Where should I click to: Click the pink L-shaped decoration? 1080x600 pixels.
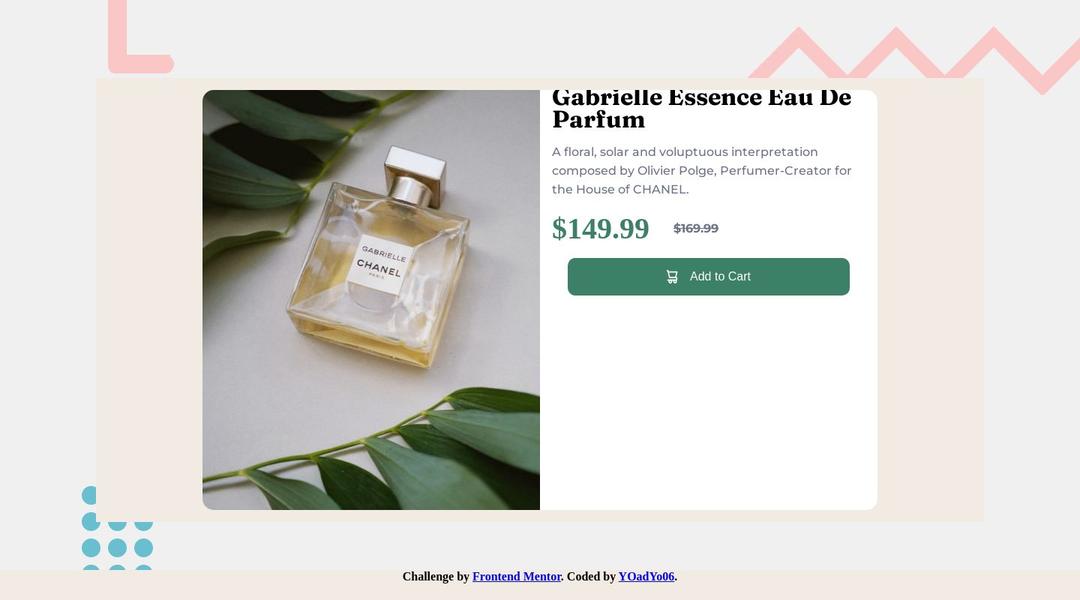click(140, 37)
